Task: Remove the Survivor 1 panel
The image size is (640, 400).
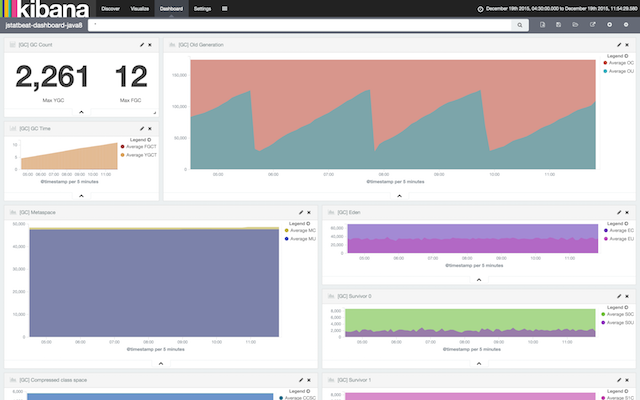Action: pos(627,380)
